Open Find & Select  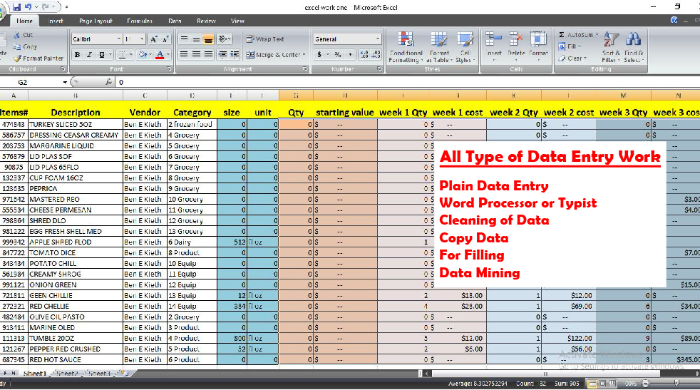[x=633, y=47]
